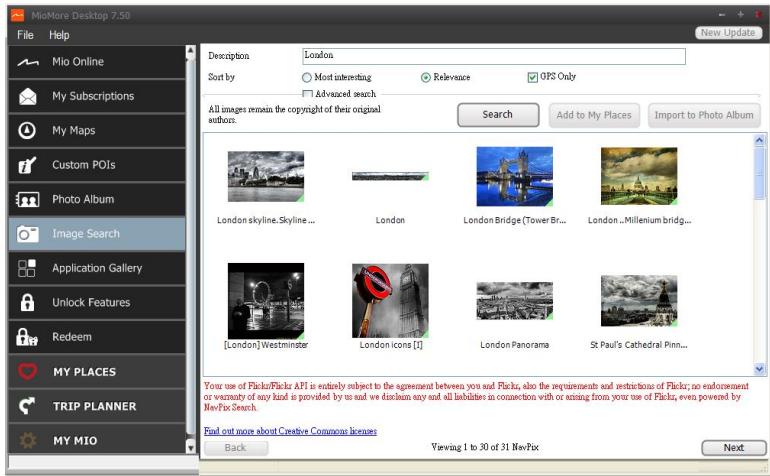Switch to My Maps panel
This screenshot has height=476, width=770.
pyautogui.click(x=97, y=131)
